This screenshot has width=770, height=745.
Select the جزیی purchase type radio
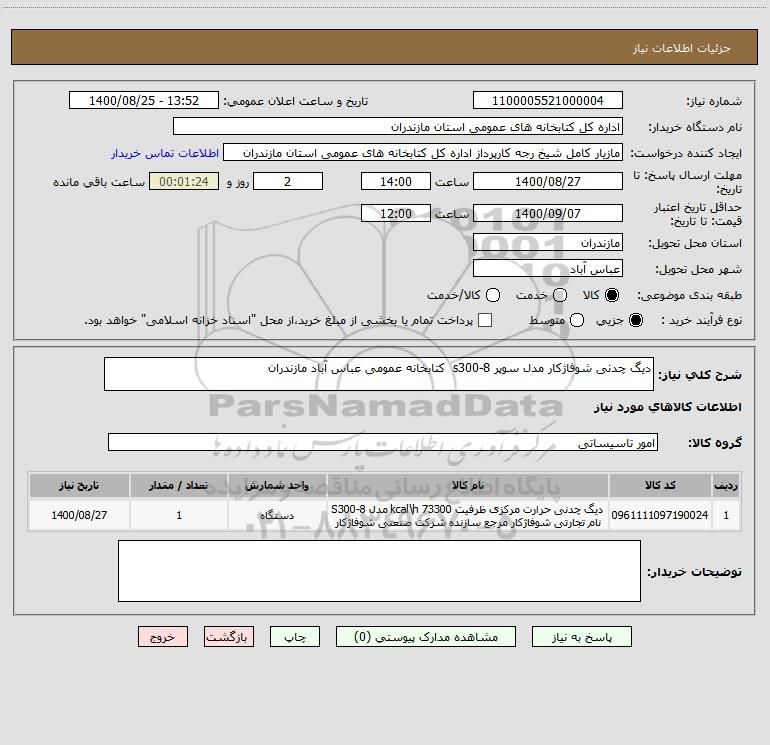(x=636, y=320)
